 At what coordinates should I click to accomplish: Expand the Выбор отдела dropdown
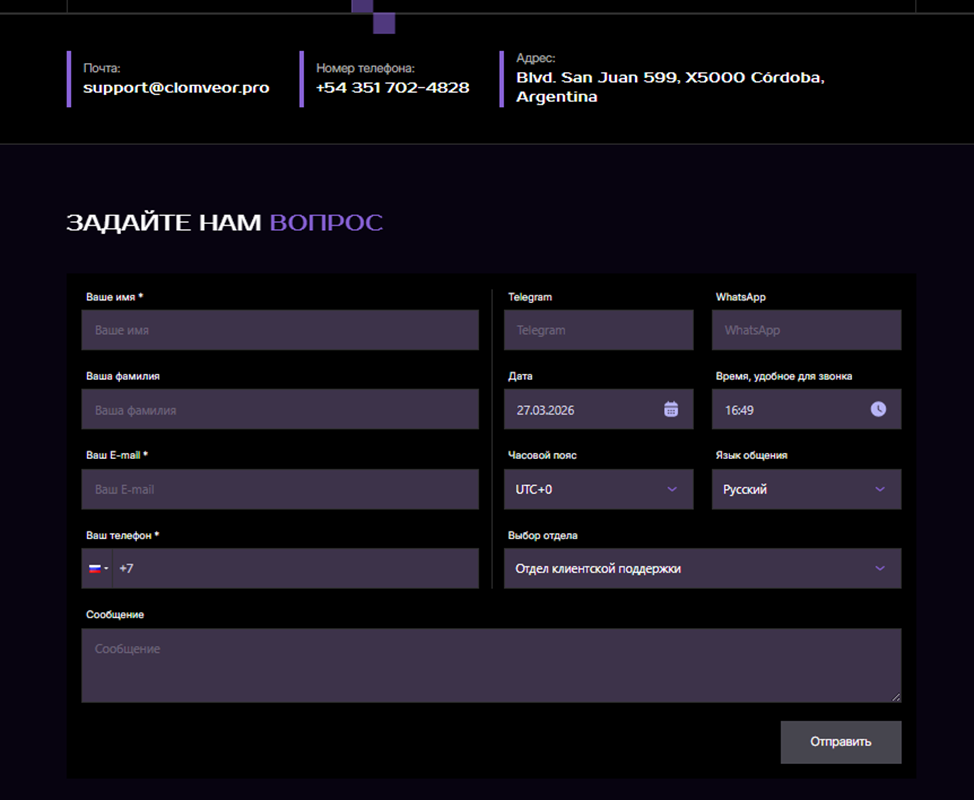(702, 568)
